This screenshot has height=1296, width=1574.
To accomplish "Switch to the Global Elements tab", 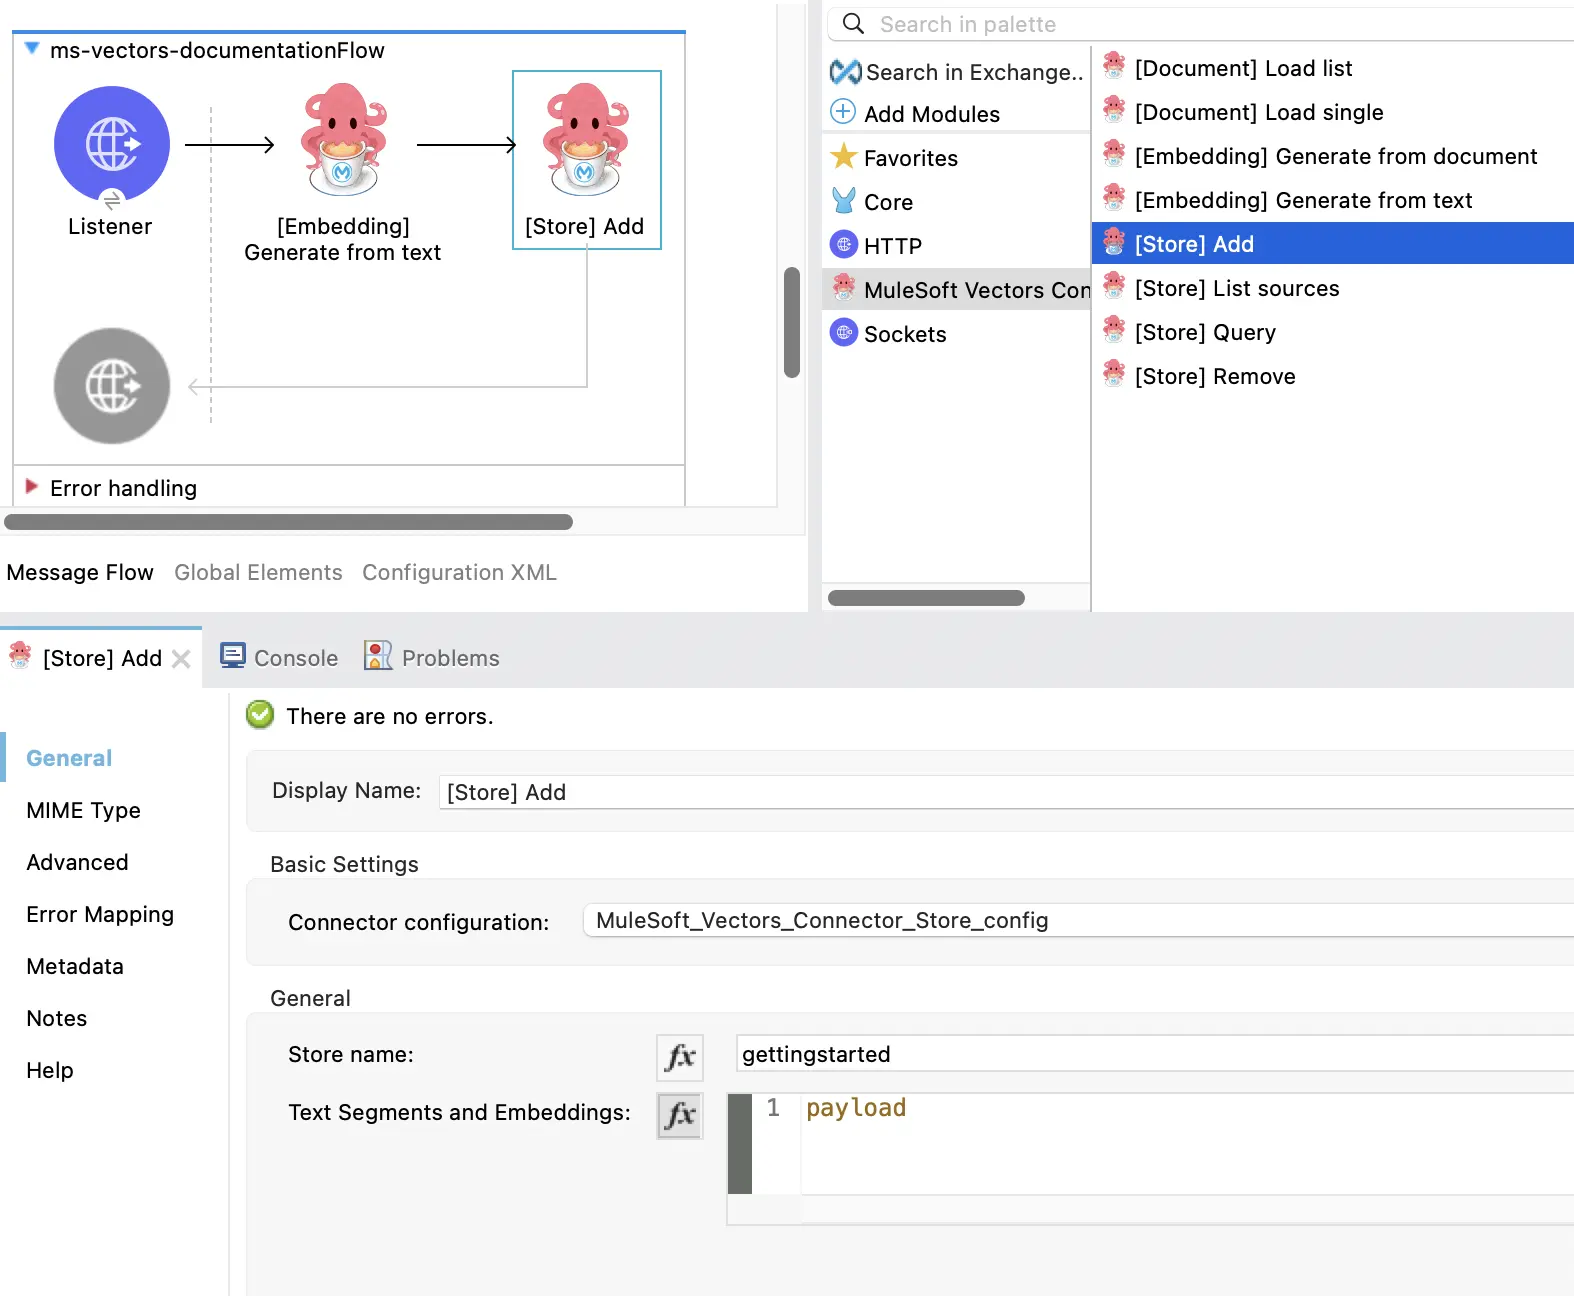I will (x=258, y=572).
